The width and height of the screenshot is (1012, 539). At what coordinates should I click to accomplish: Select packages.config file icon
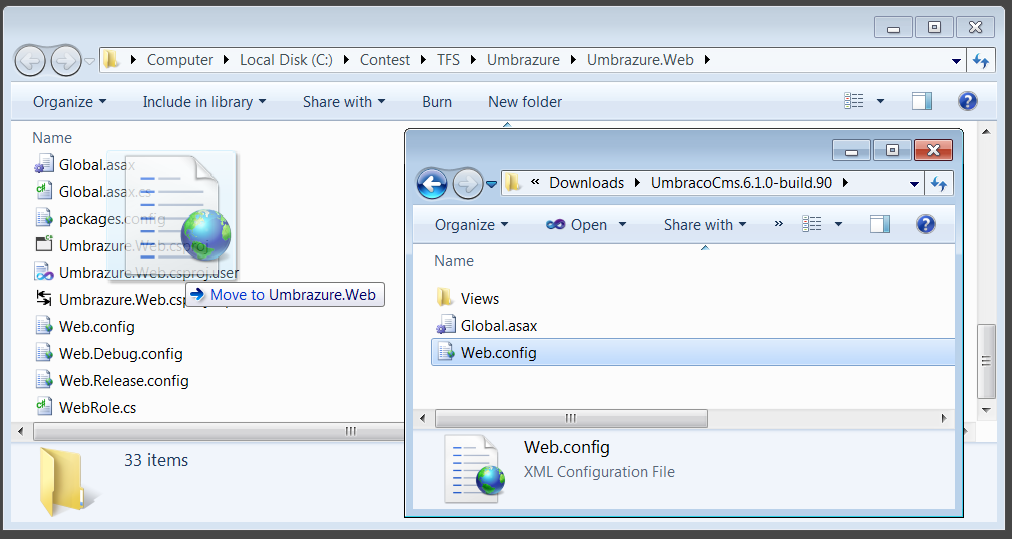[x=43, y=219]
